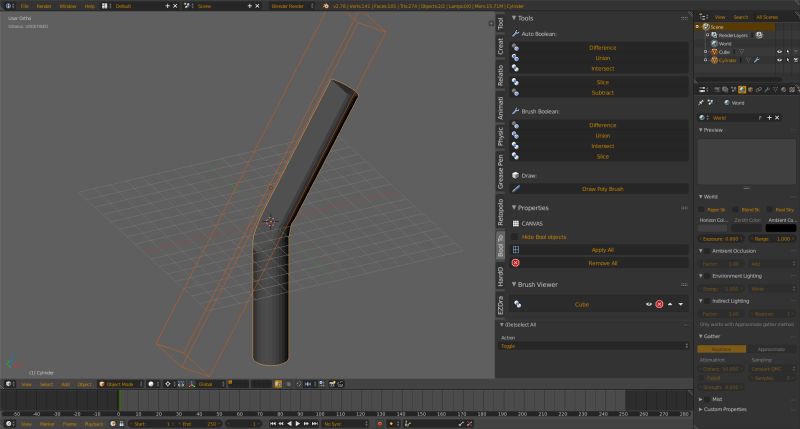Click the Exposure value slider
The width and height of the screenshot is (800, 429).
[x=721, y=239]
